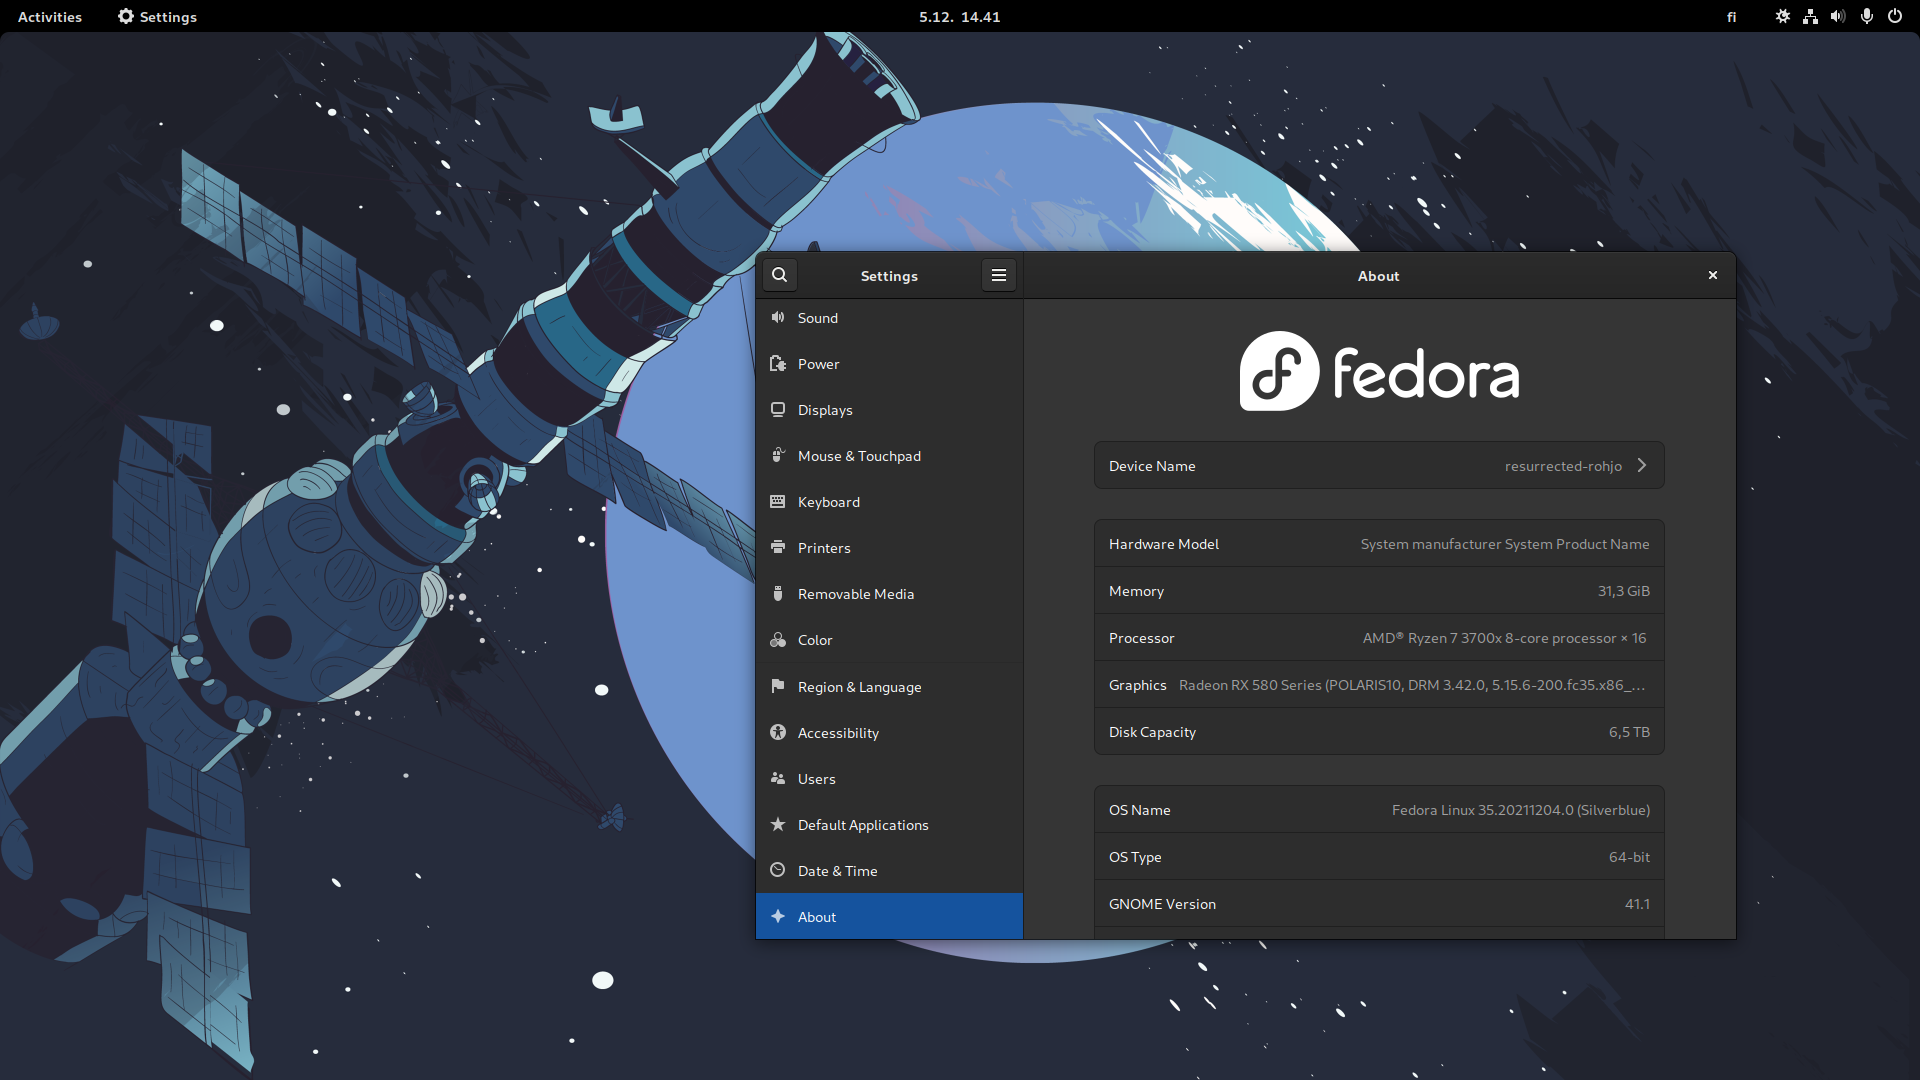Click the Activities button

(x=50, y=16)
